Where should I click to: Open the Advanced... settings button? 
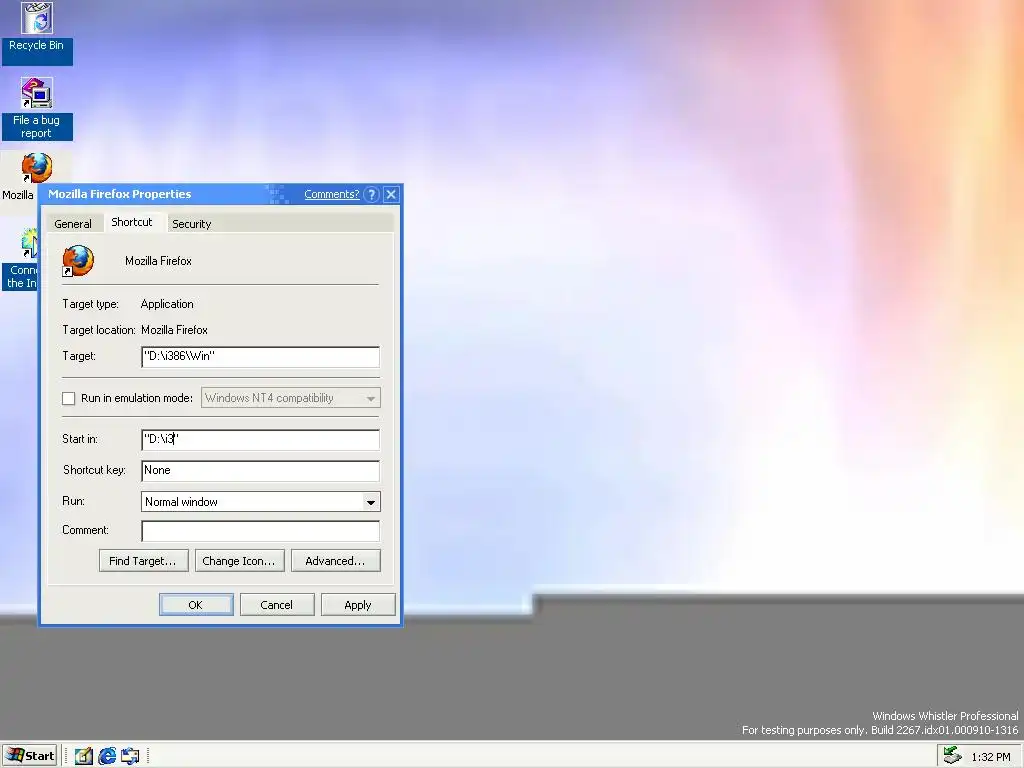tap(335, 561)
